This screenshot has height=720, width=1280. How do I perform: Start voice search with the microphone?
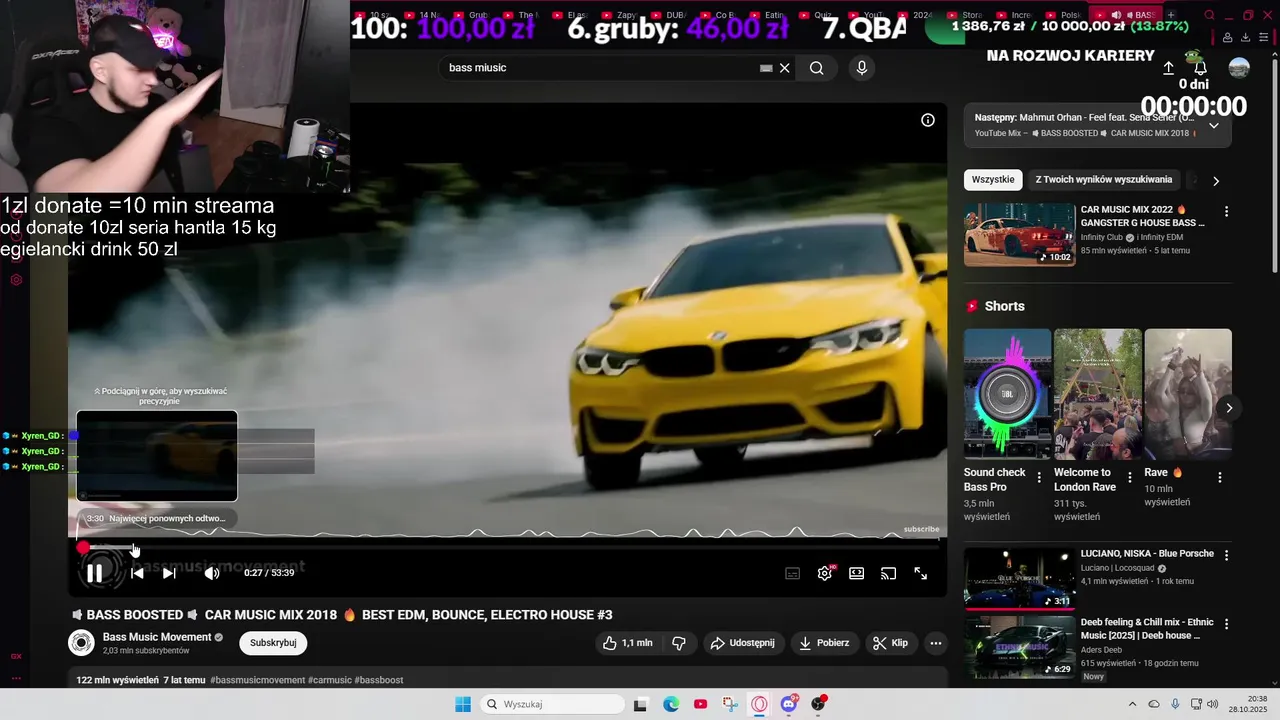pyautogui.click(x=862, y=68)
